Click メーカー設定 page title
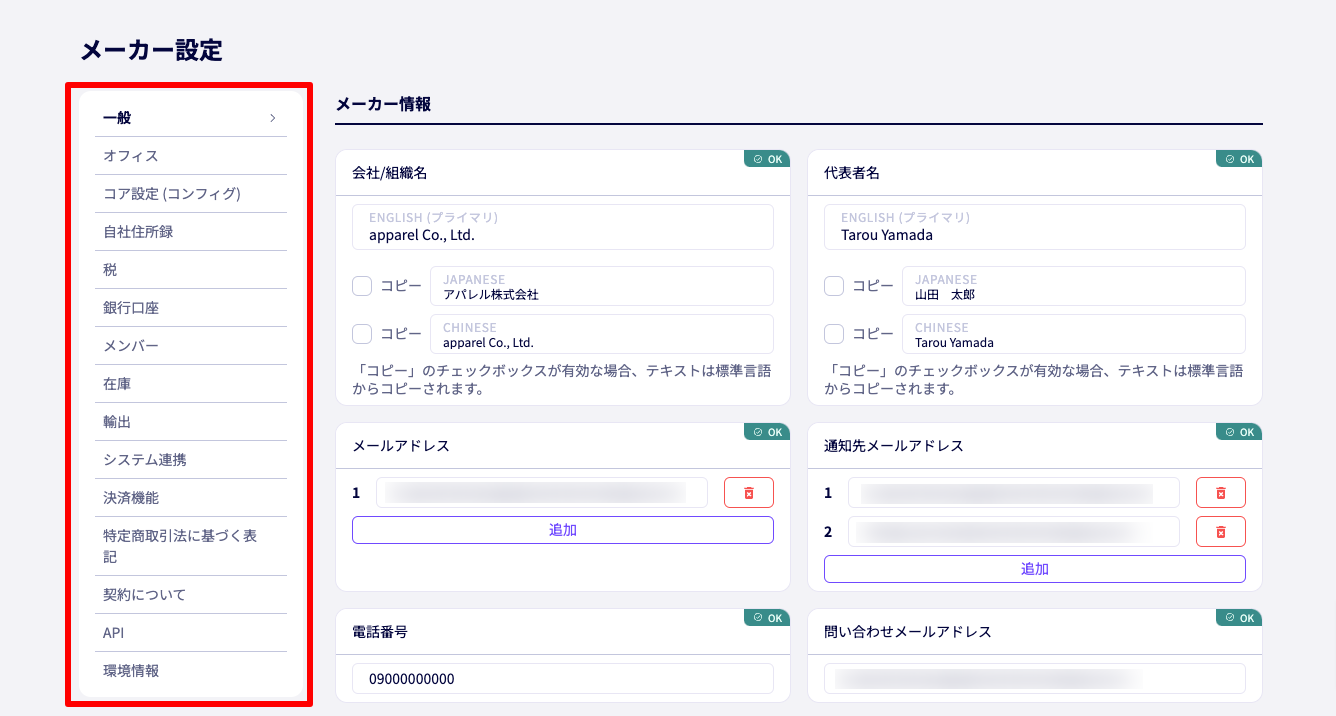The width and height of the screenshot is (1336, 716). 151,50
